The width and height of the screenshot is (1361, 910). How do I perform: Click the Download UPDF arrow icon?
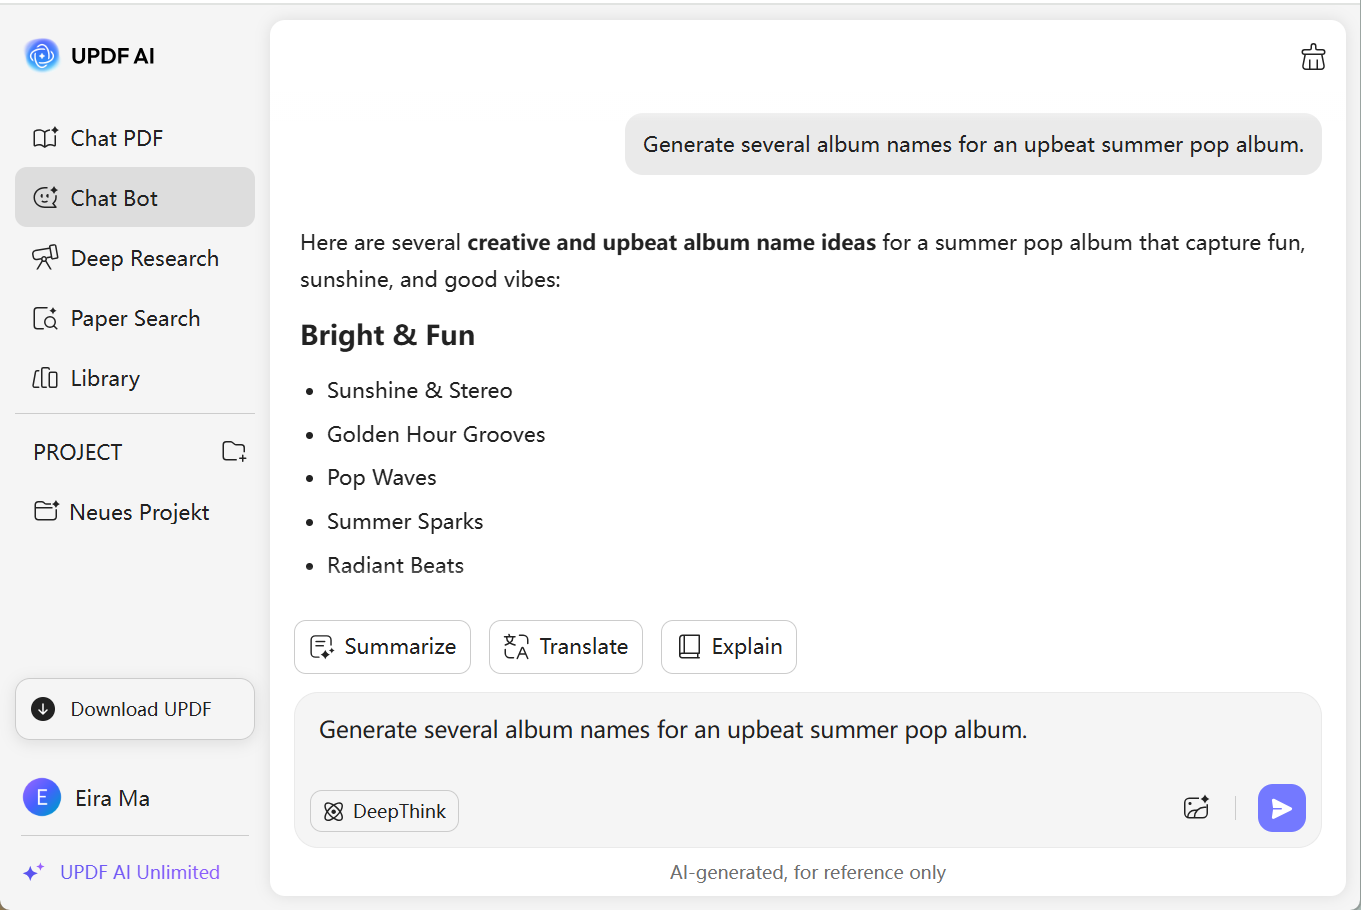coord(43,709)
